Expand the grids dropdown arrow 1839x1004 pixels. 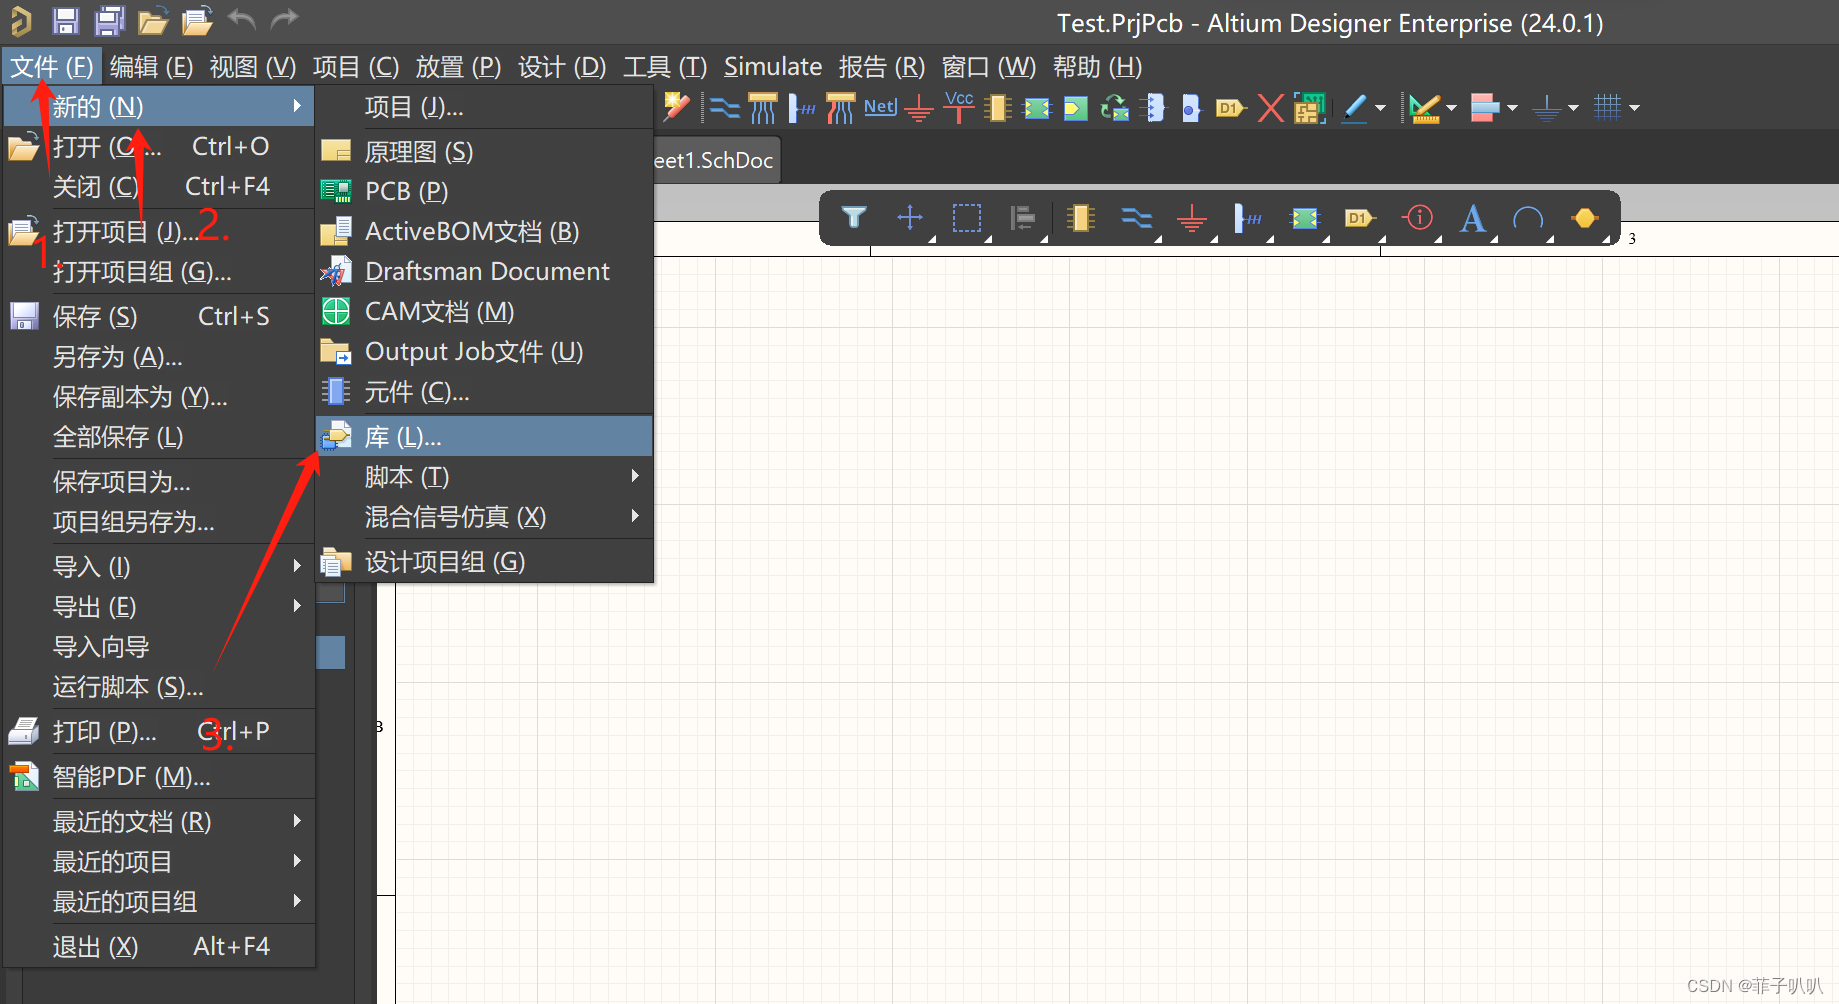click(x=1634, y=107)
